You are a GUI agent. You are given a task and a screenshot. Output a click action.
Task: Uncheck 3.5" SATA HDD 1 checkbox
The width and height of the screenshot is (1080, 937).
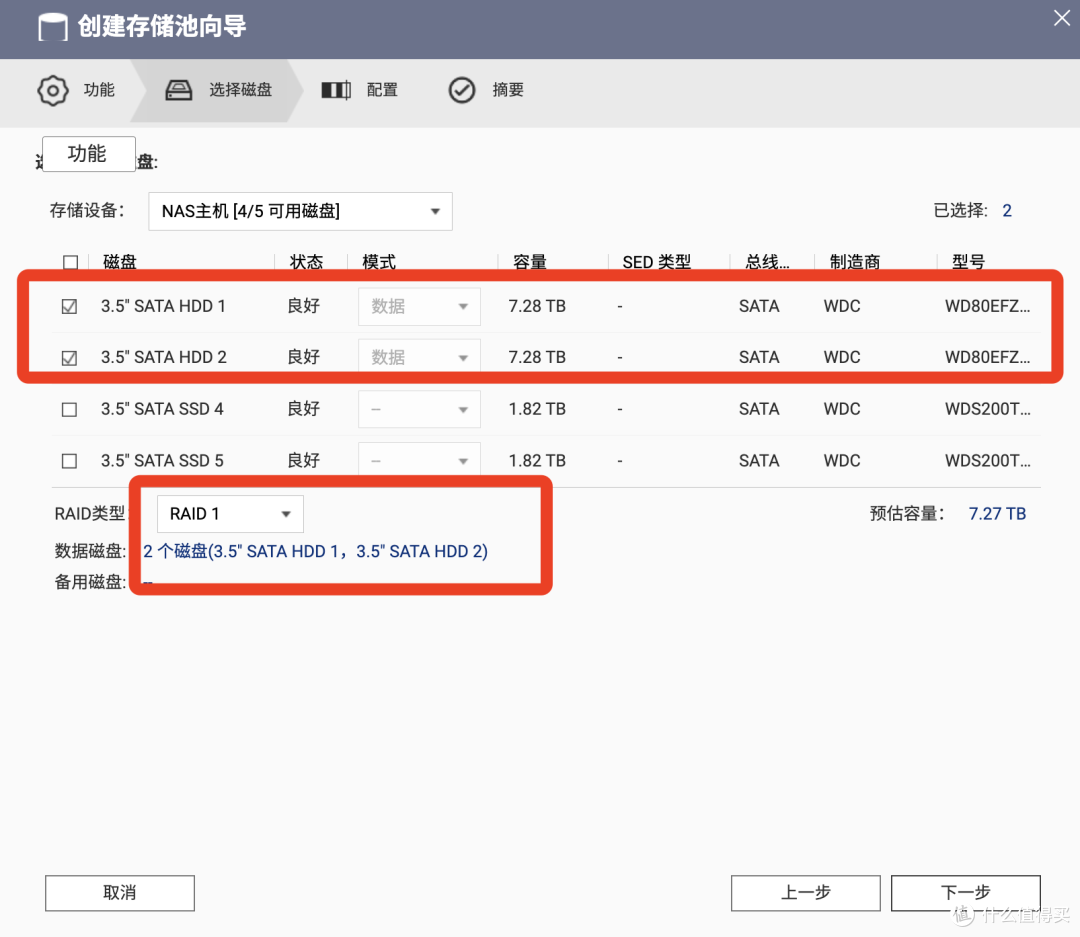(70, 307)
